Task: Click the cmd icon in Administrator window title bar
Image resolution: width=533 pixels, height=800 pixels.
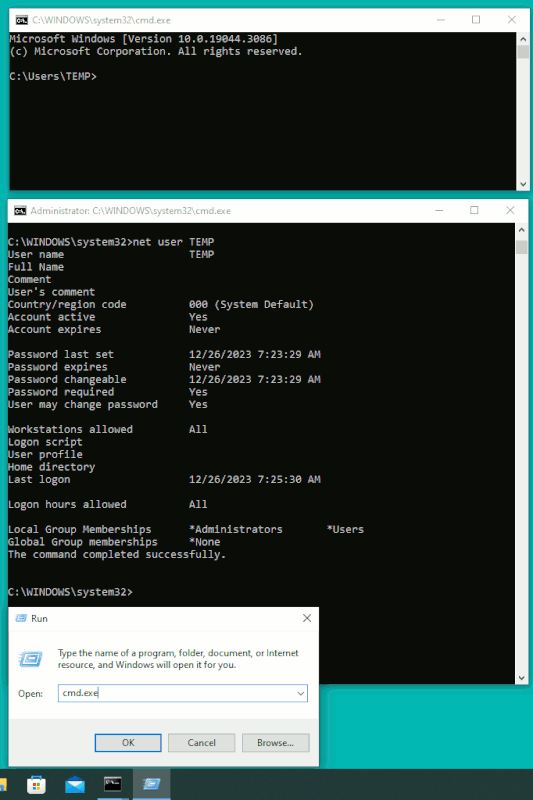Action: (20, 211)
